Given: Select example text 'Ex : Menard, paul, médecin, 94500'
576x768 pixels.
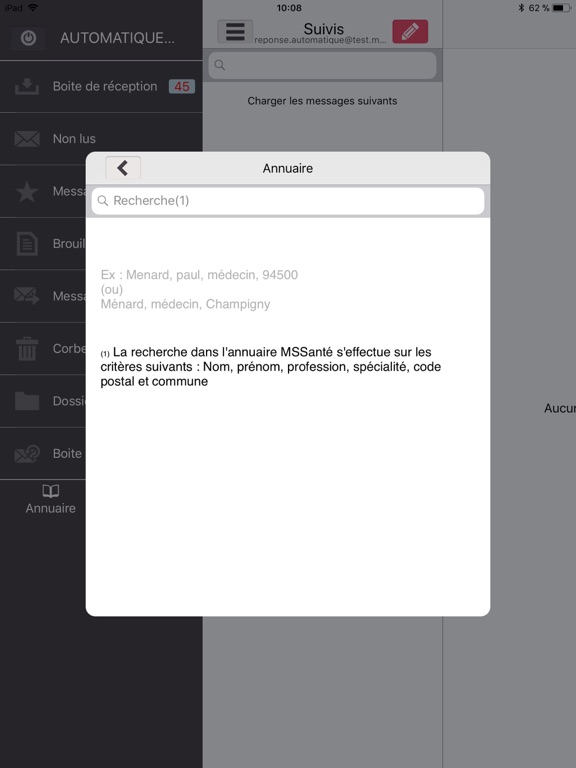Looking at the screenshot, I should (199, 275).
